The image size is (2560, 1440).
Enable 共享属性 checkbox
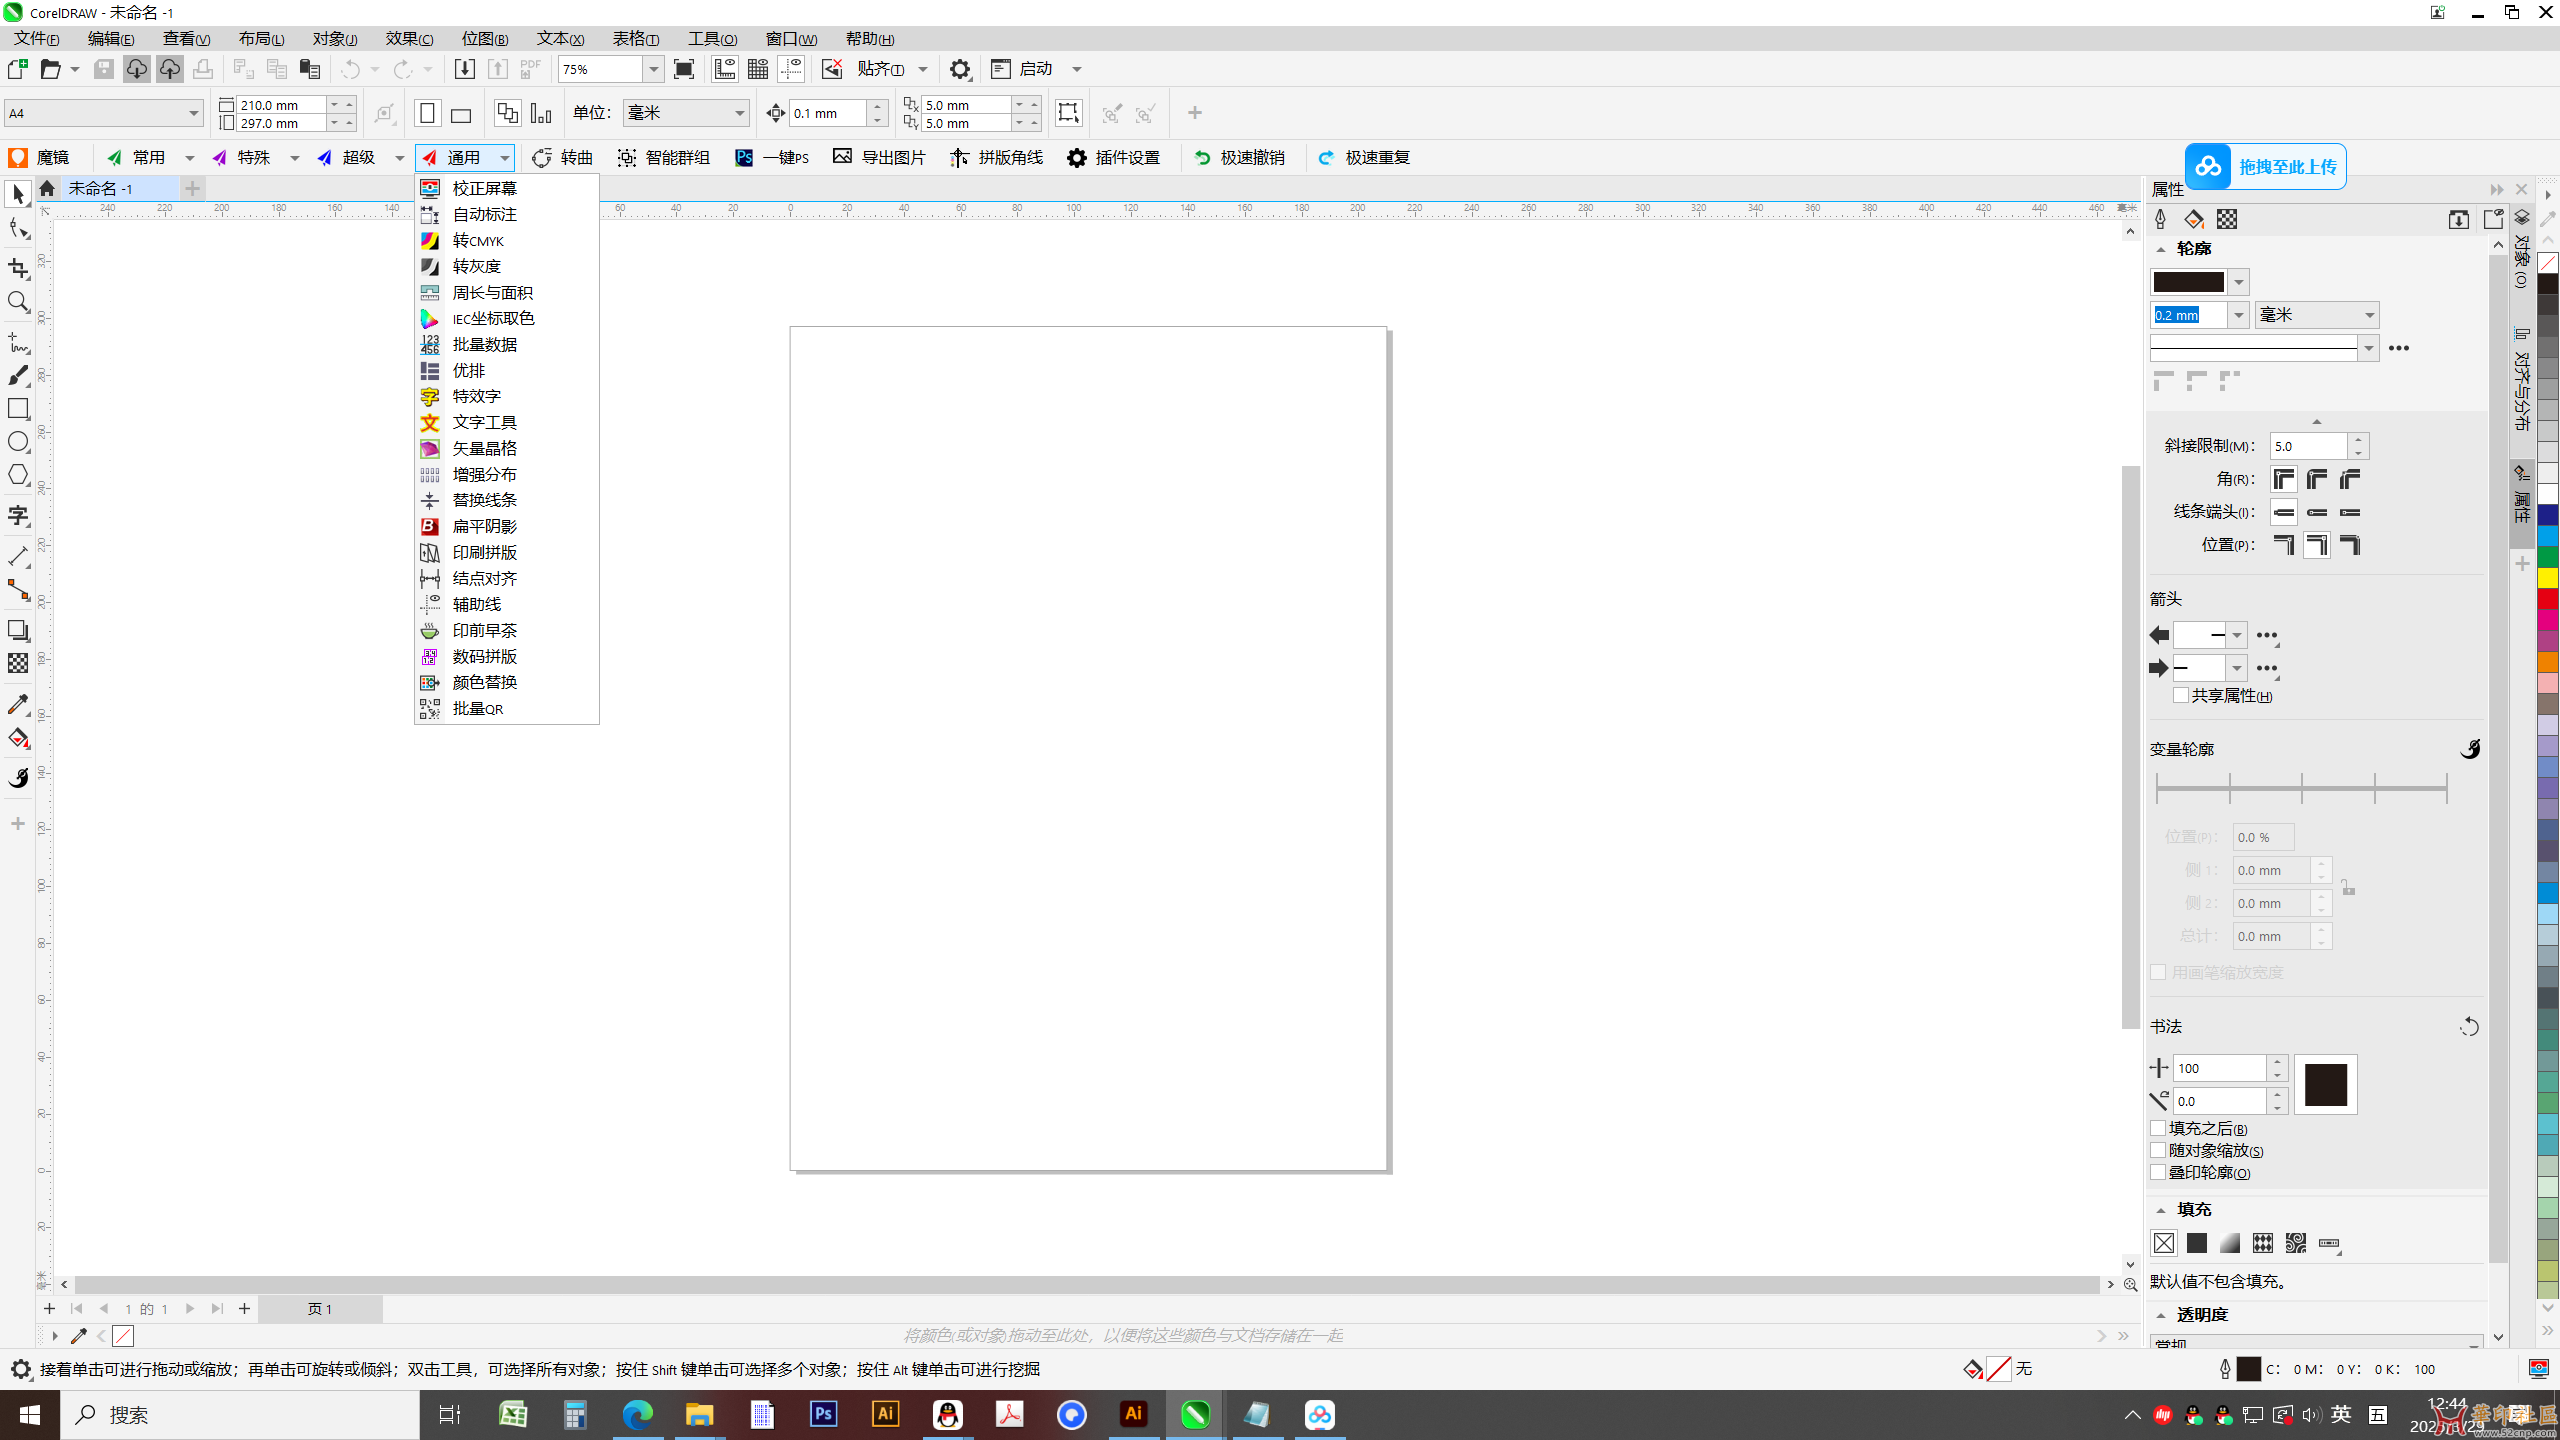[2182, 695]
